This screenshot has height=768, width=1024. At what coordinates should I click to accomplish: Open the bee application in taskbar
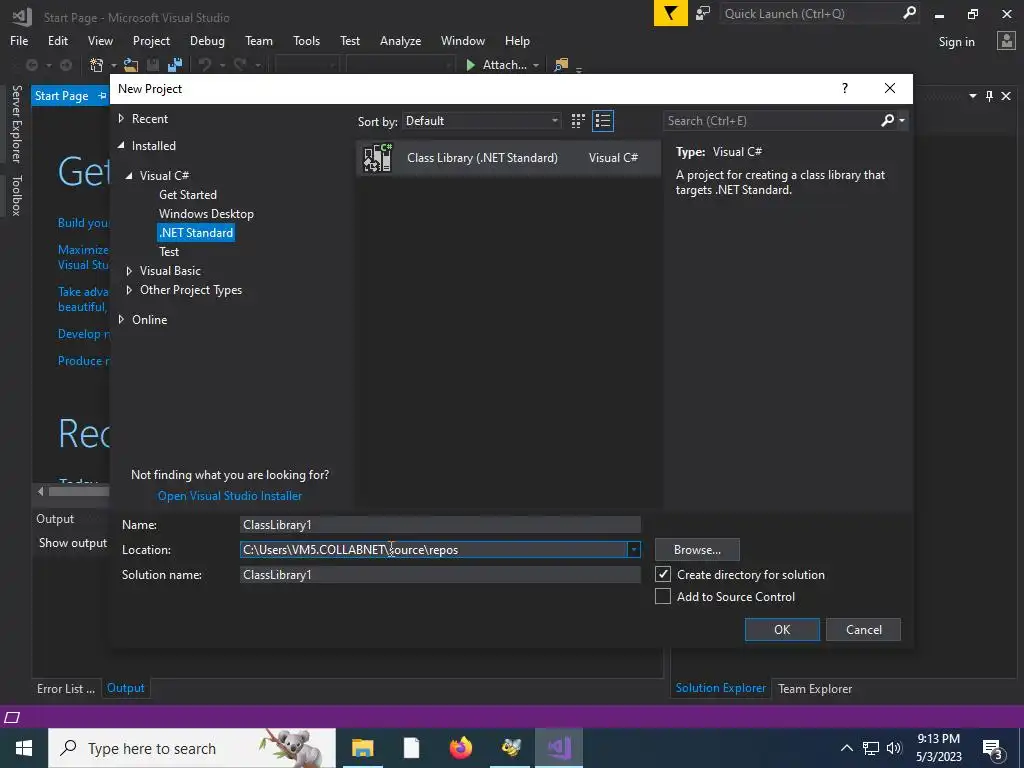point(511,748)
